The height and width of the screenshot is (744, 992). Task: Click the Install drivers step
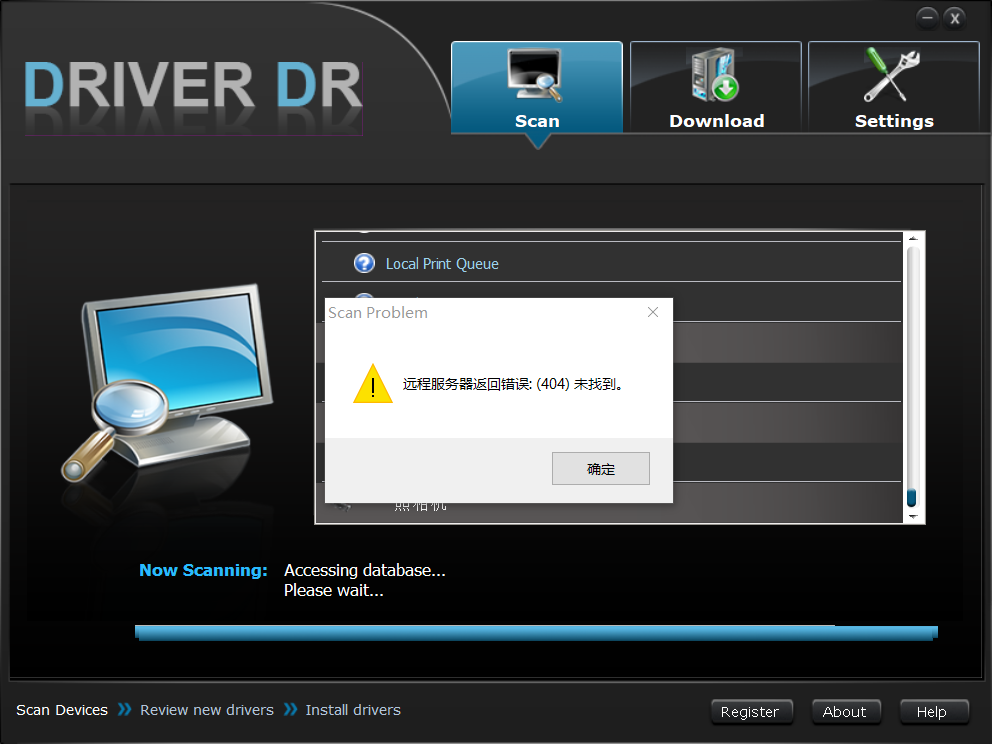(353, 710)
